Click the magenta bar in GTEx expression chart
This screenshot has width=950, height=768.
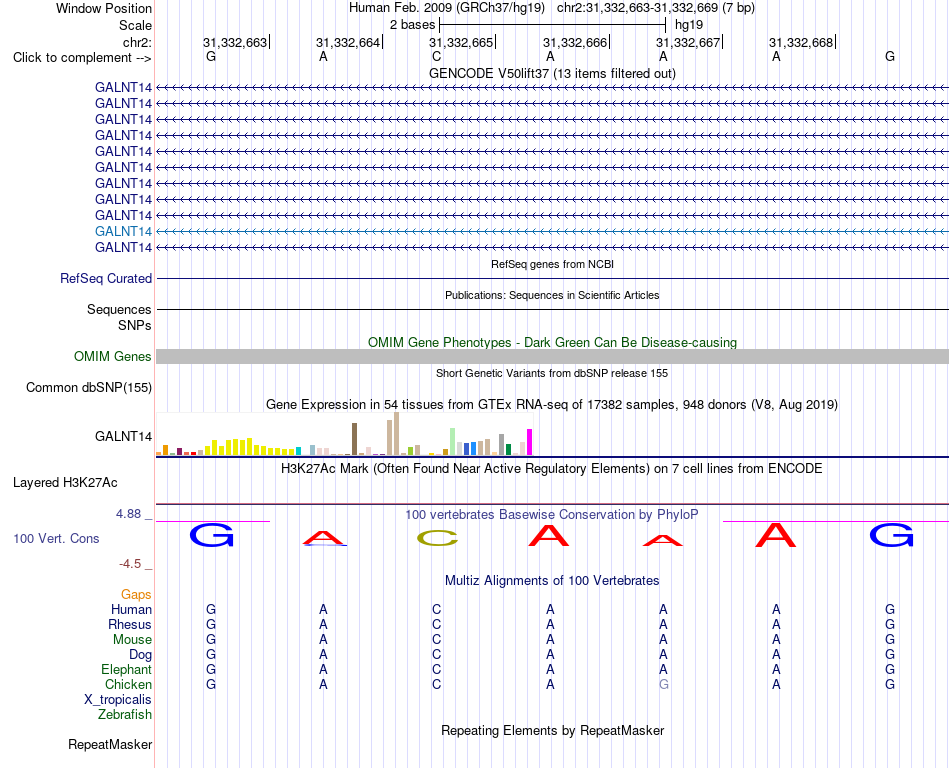point(530,442)
